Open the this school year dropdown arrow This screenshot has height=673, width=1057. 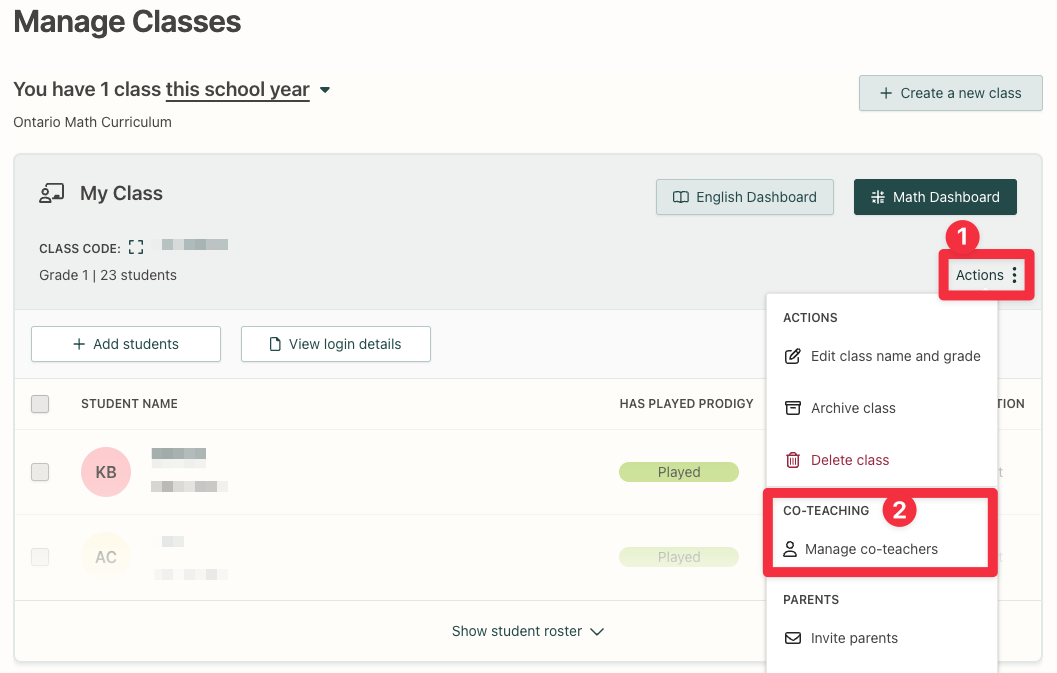[325, 90]
